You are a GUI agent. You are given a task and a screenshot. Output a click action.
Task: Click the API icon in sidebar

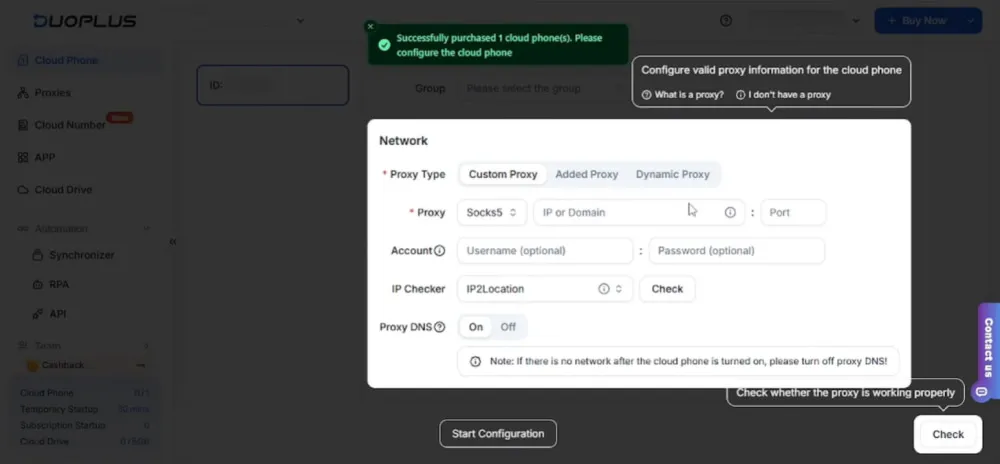pyautogui.click(x=38, y=314)
